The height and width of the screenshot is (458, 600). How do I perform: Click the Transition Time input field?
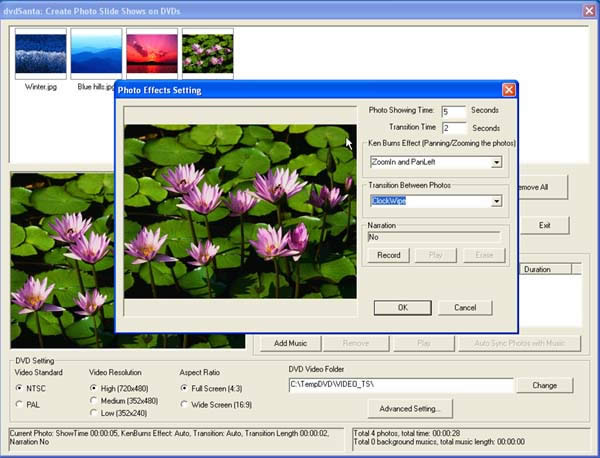tap(454, 128)
